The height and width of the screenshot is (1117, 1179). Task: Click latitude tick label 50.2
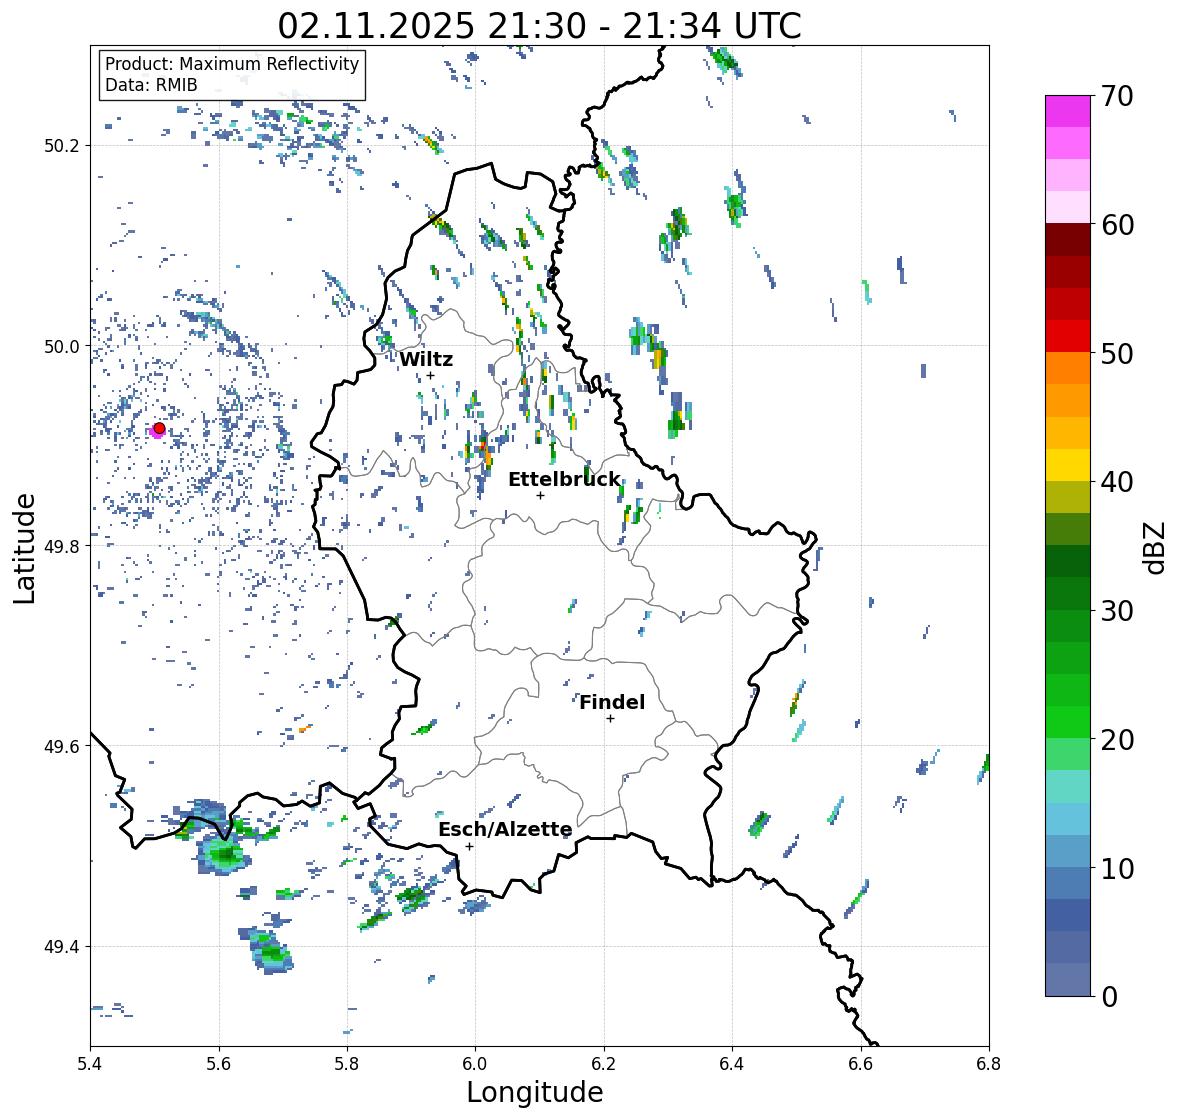click(x=62, y=146)
